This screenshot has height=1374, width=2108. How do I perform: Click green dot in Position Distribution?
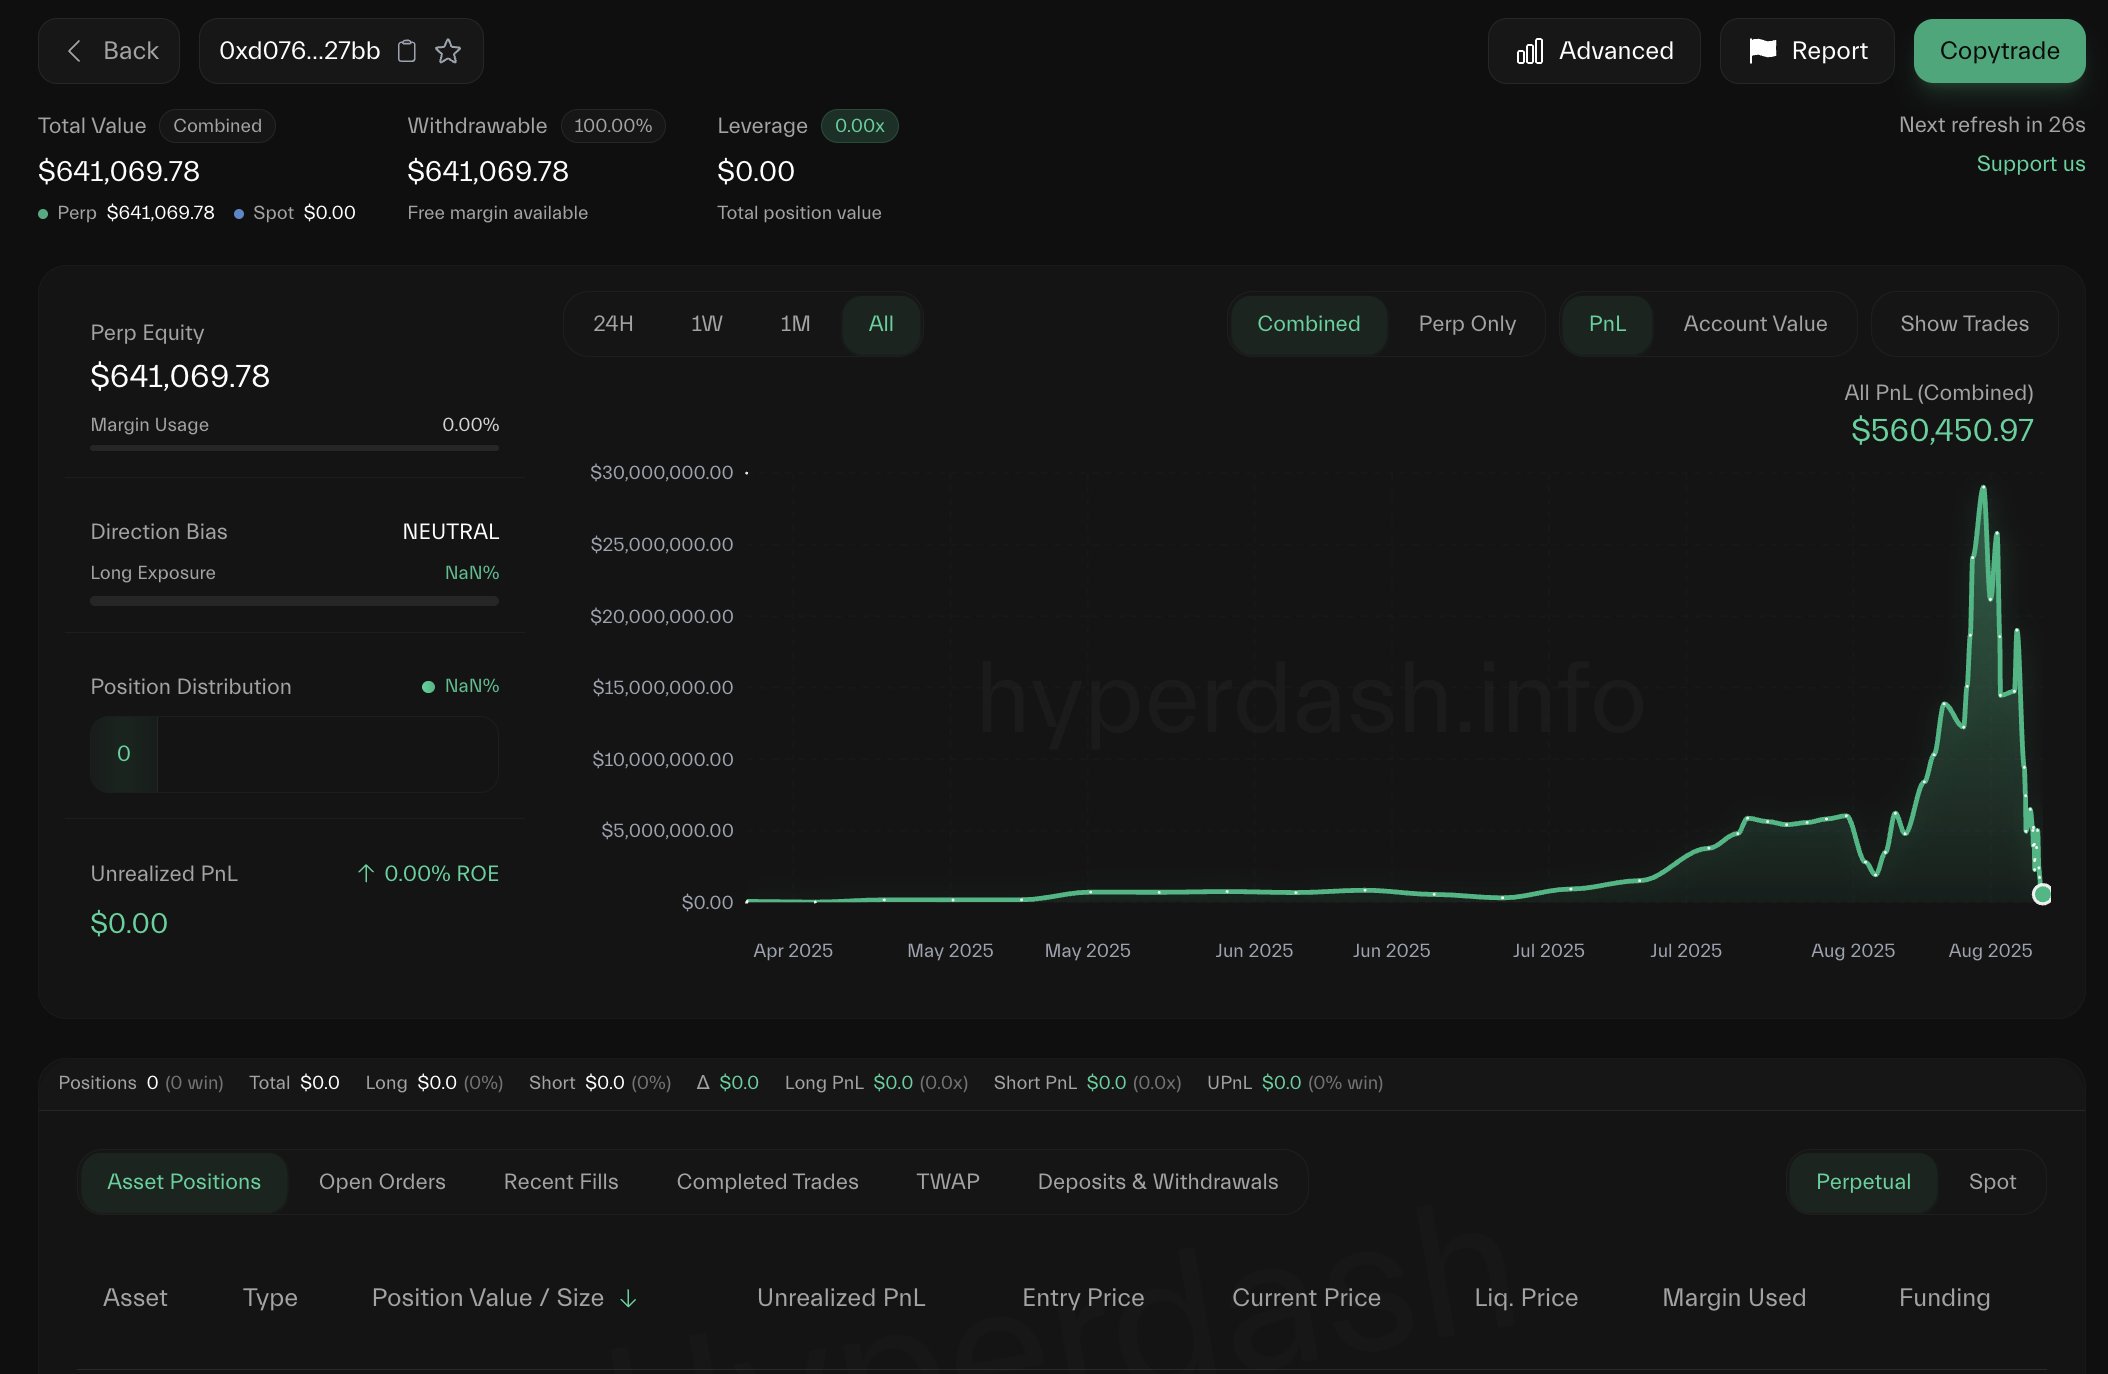click(428, 686)
